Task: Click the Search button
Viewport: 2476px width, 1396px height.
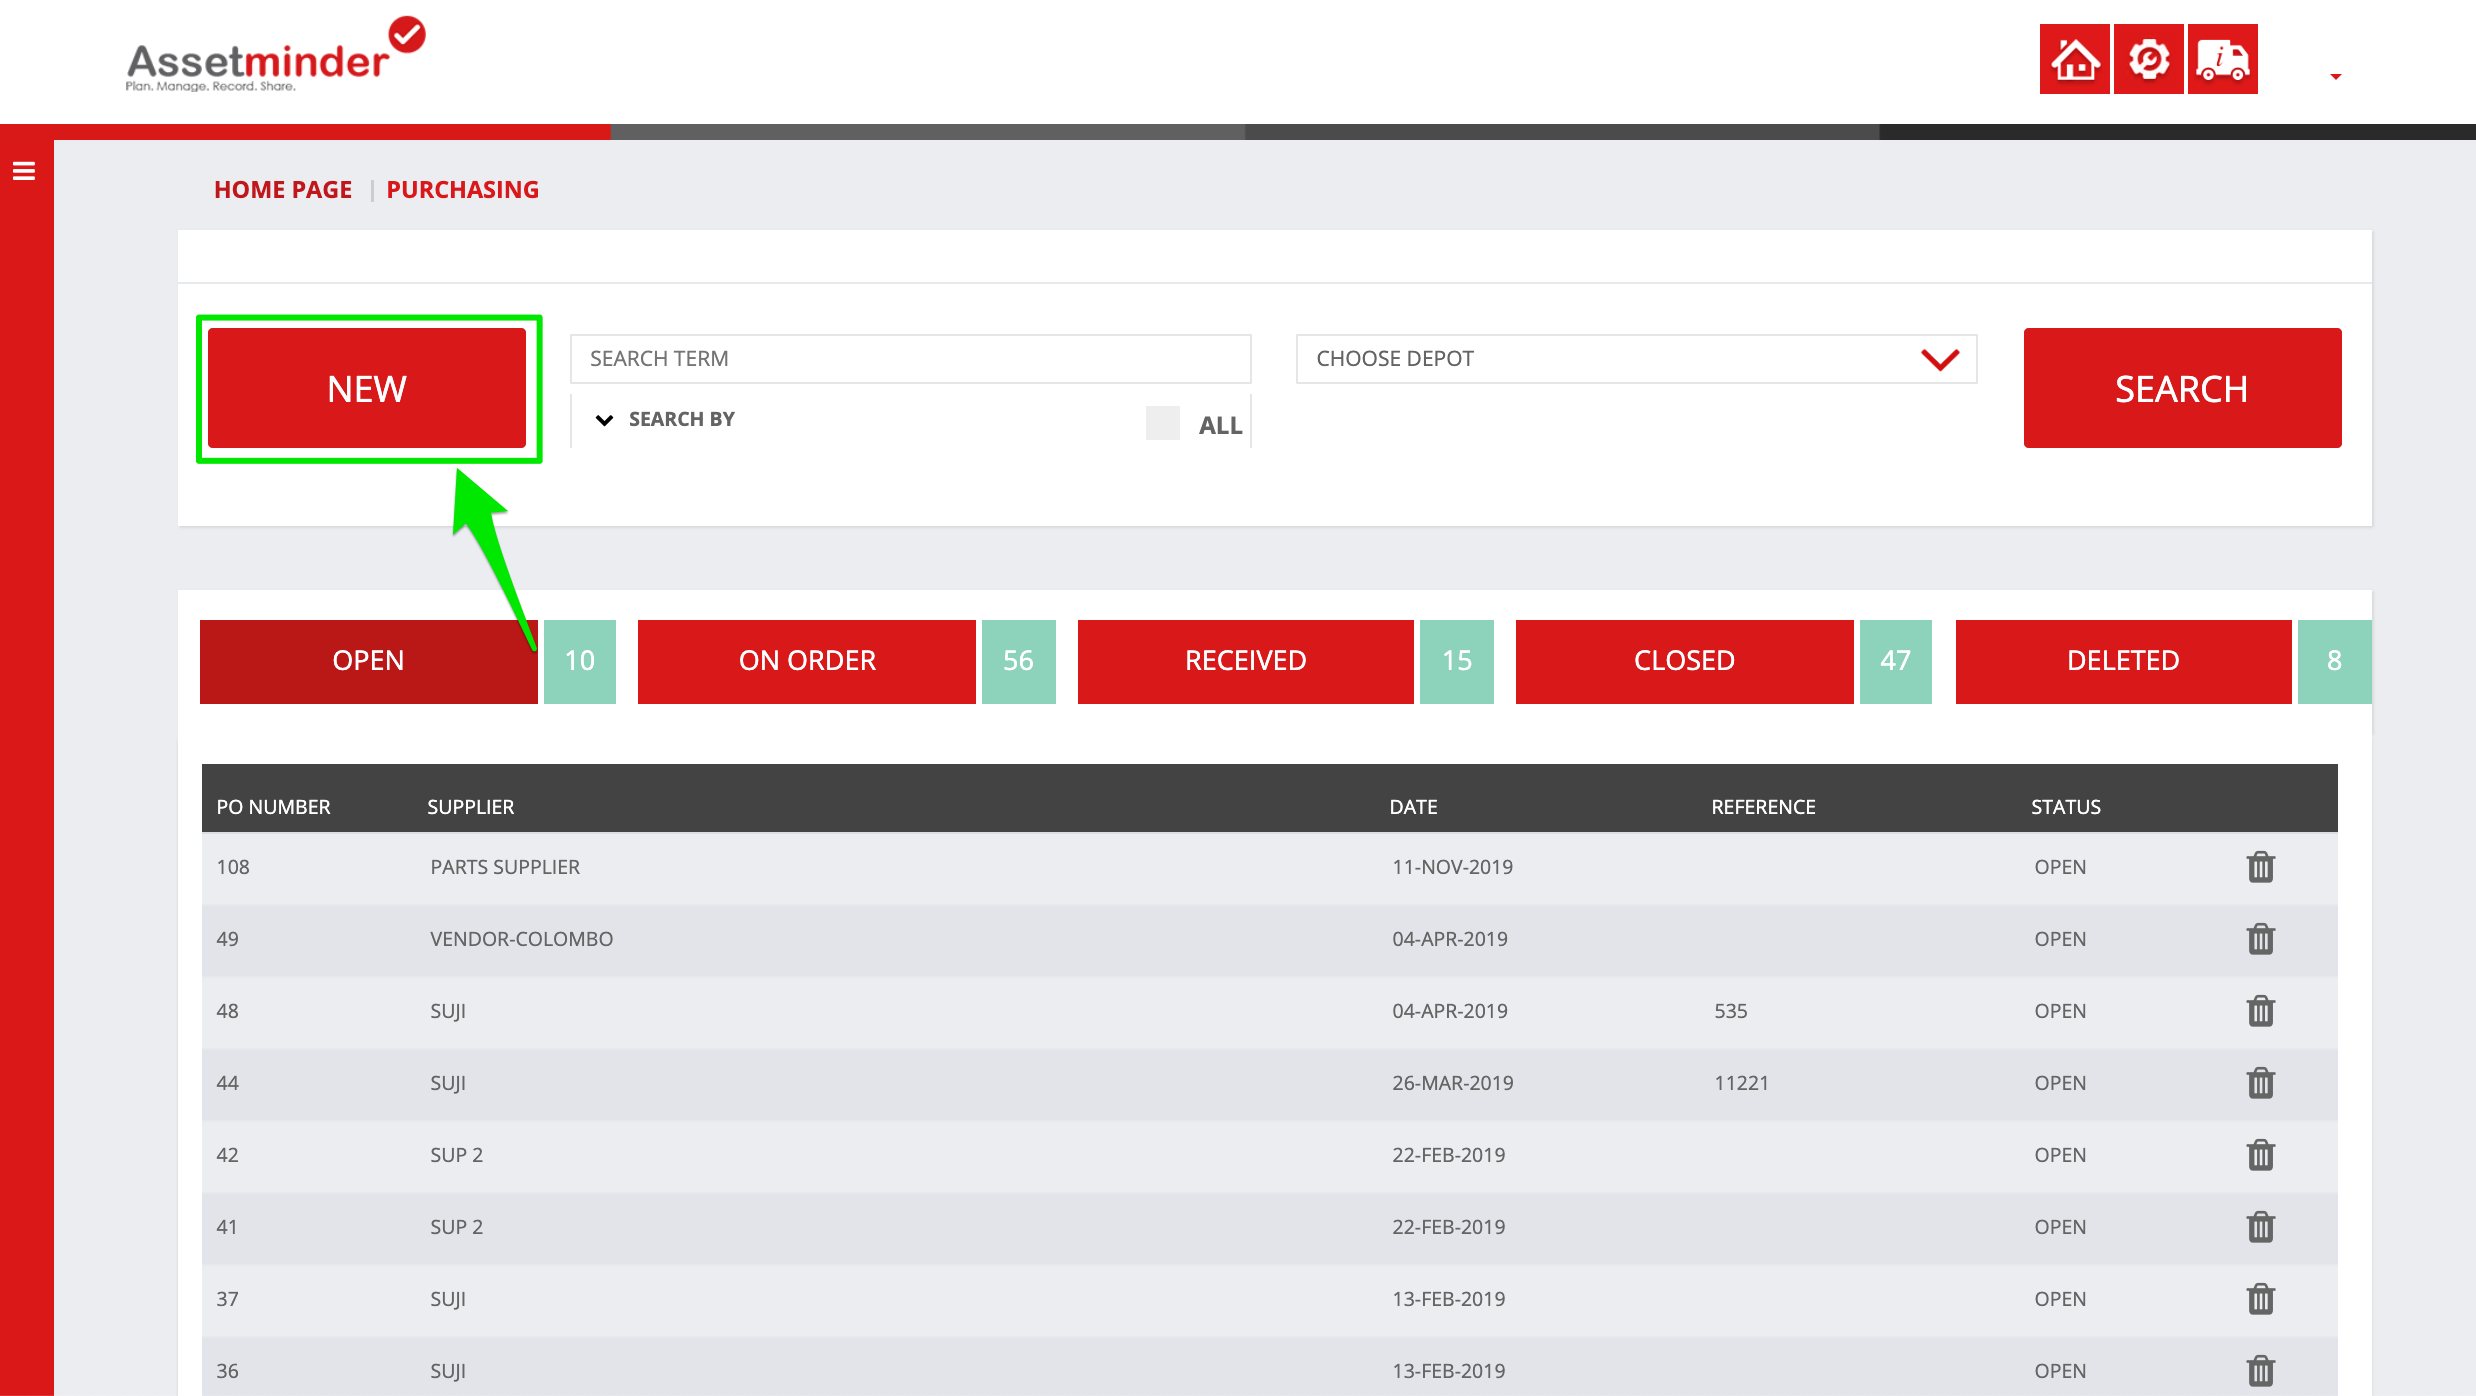Action: click(x=2182, y=388)
